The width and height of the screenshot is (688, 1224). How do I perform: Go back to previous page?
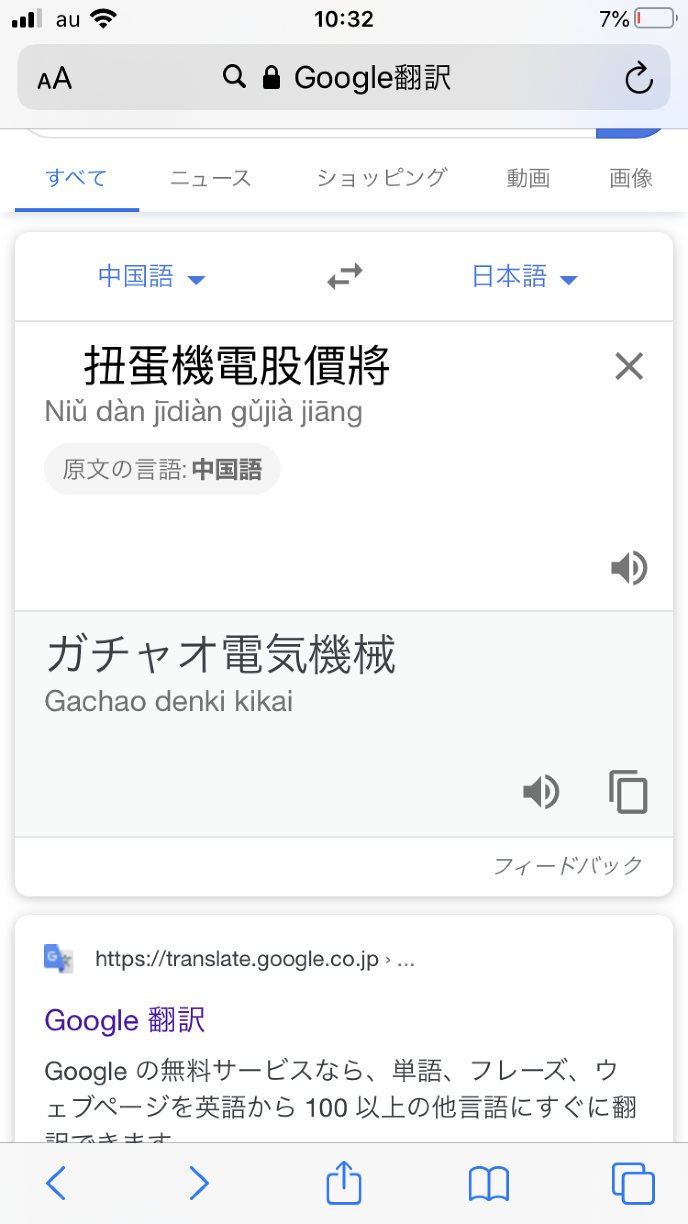coord(57,1184)
